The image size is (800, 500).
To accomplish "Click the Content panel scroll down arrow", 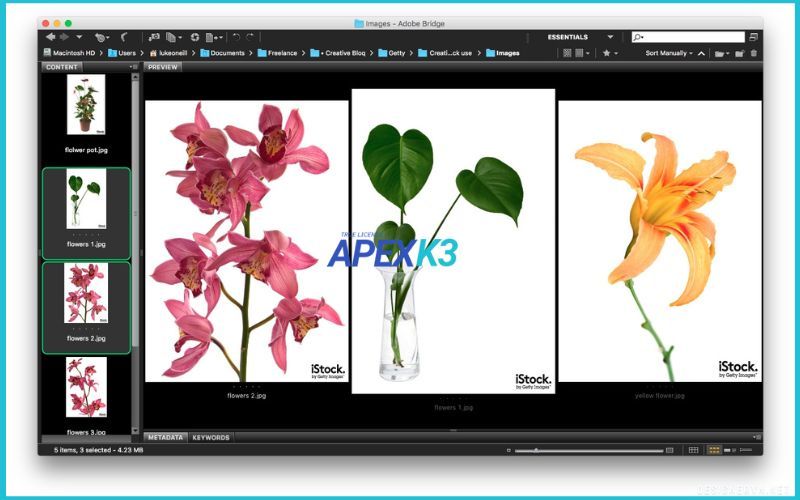I will [135, 431].
